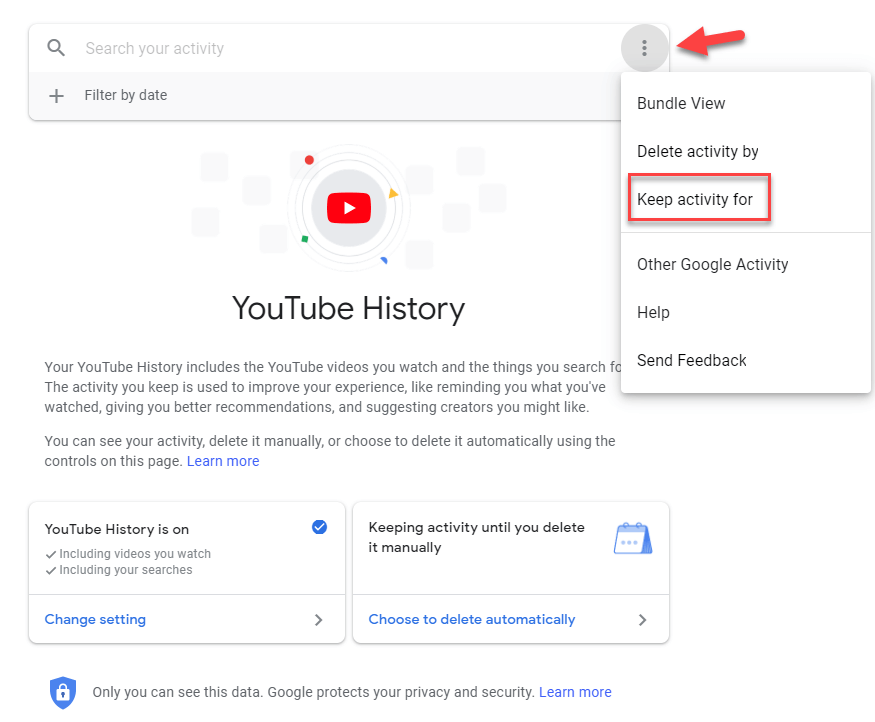Click Help in the dropdown menu

pos(746,312)
